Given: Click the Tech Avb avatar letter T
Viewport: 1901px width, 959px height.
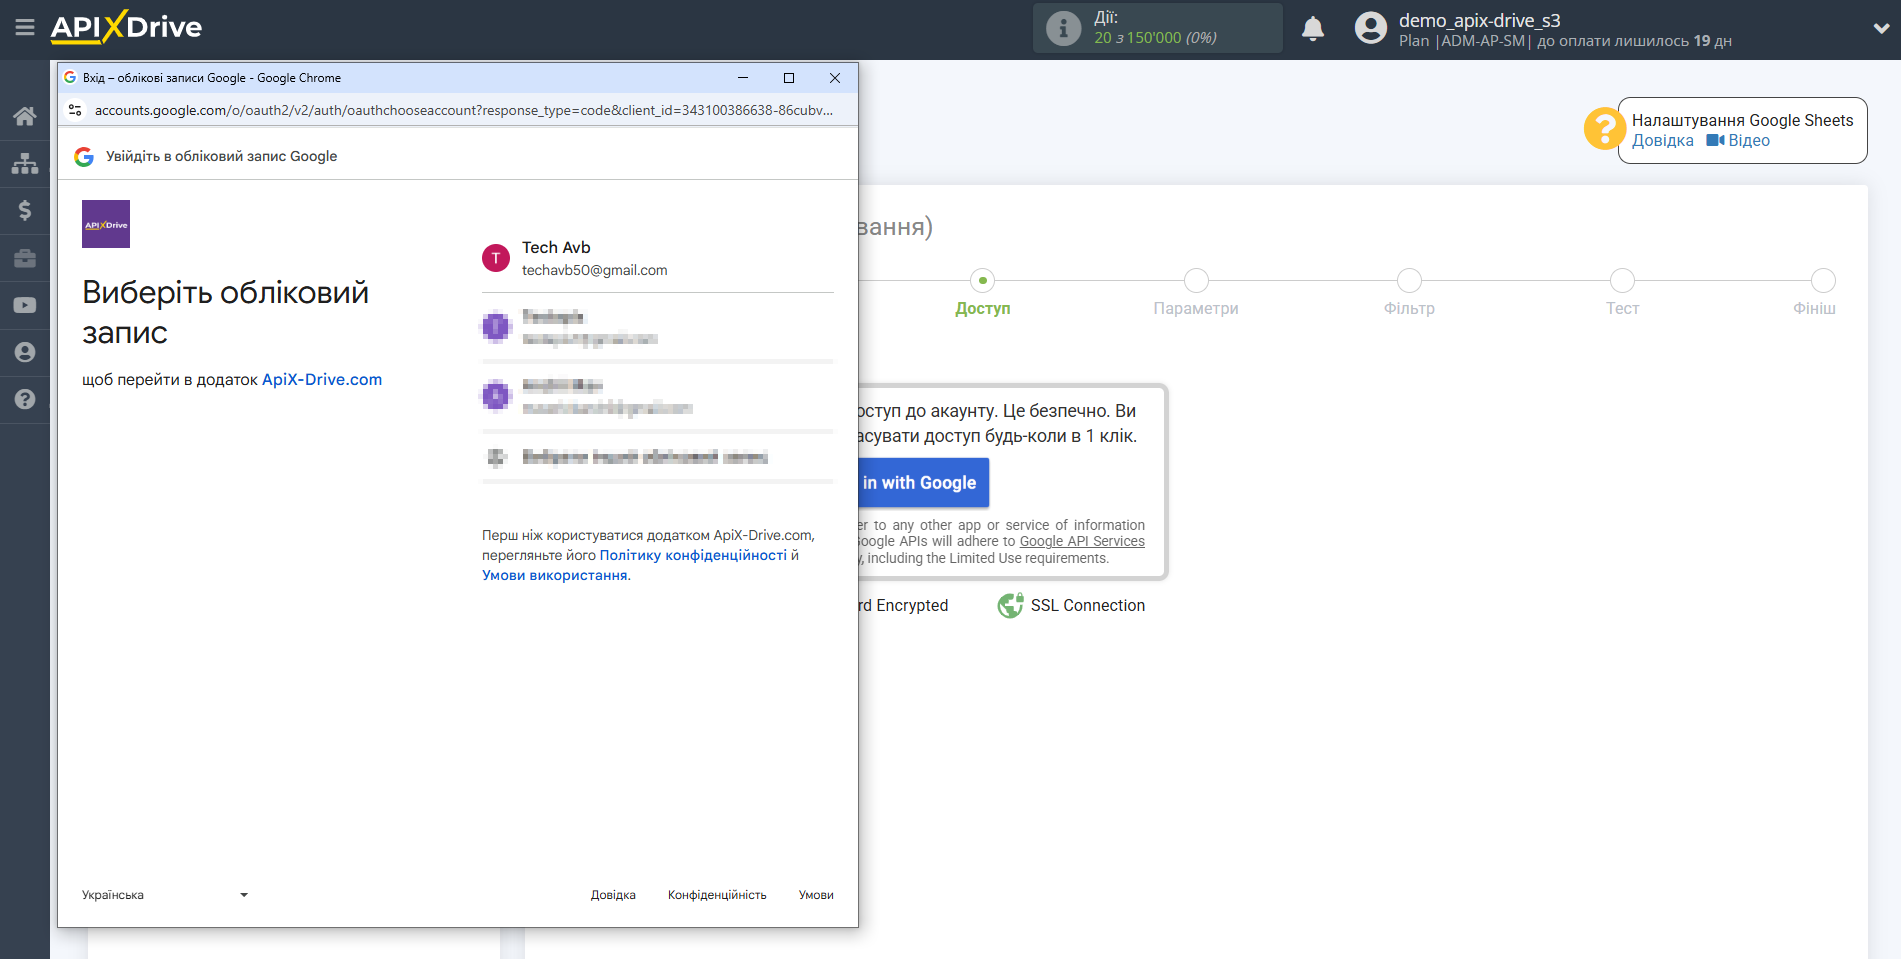Looking at the screenshot, I should [496, 258].
